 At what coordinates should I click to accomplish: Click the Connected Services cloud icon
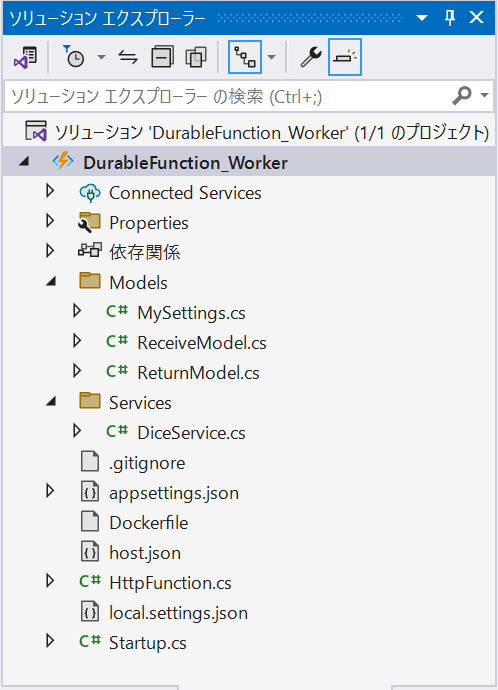point(90,193)
